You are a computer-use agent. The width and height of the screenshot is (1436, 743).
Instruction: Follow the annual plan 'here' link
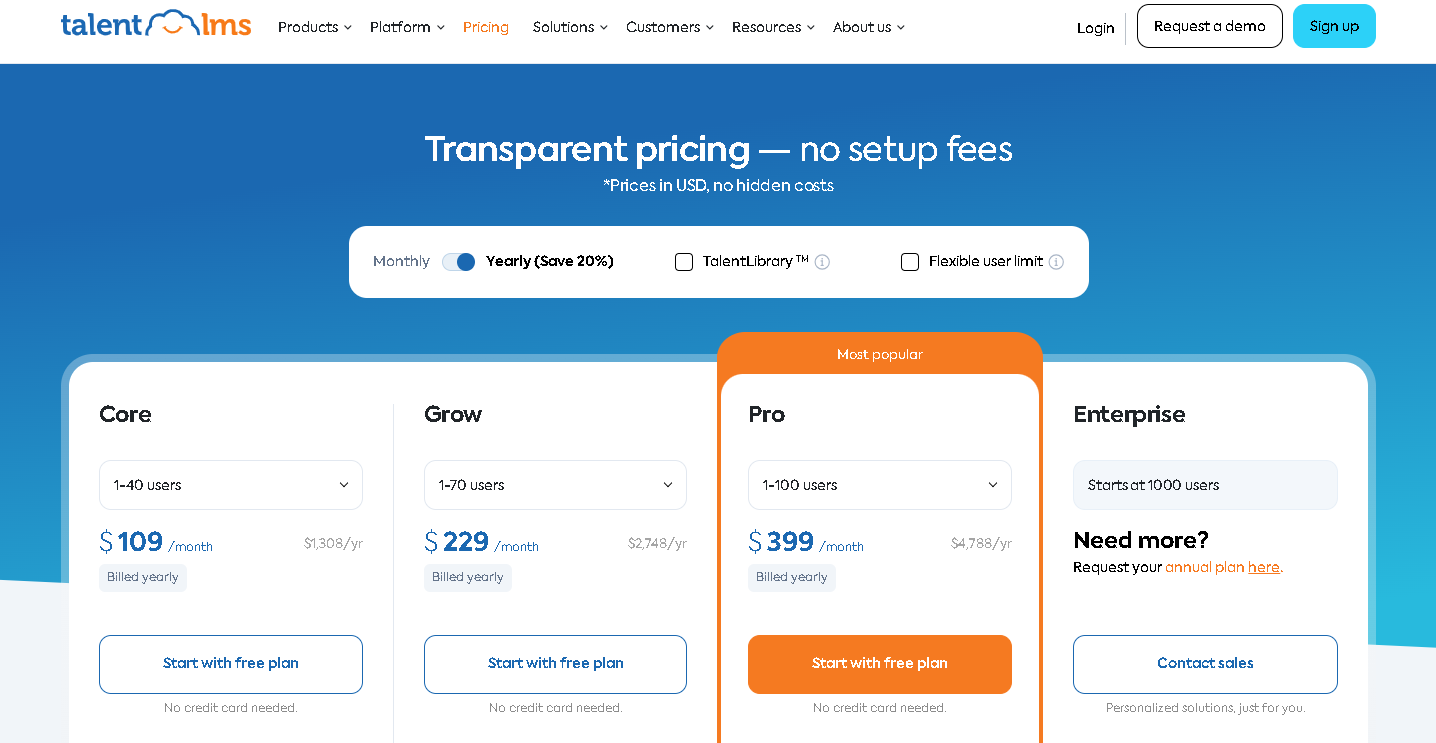1264,567
